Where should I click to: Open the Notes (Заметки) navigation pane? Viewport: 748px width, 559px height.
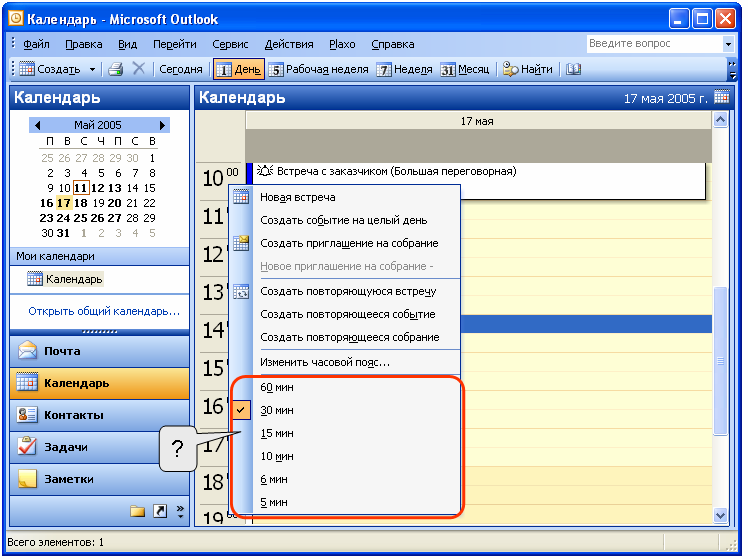(99, 479)
